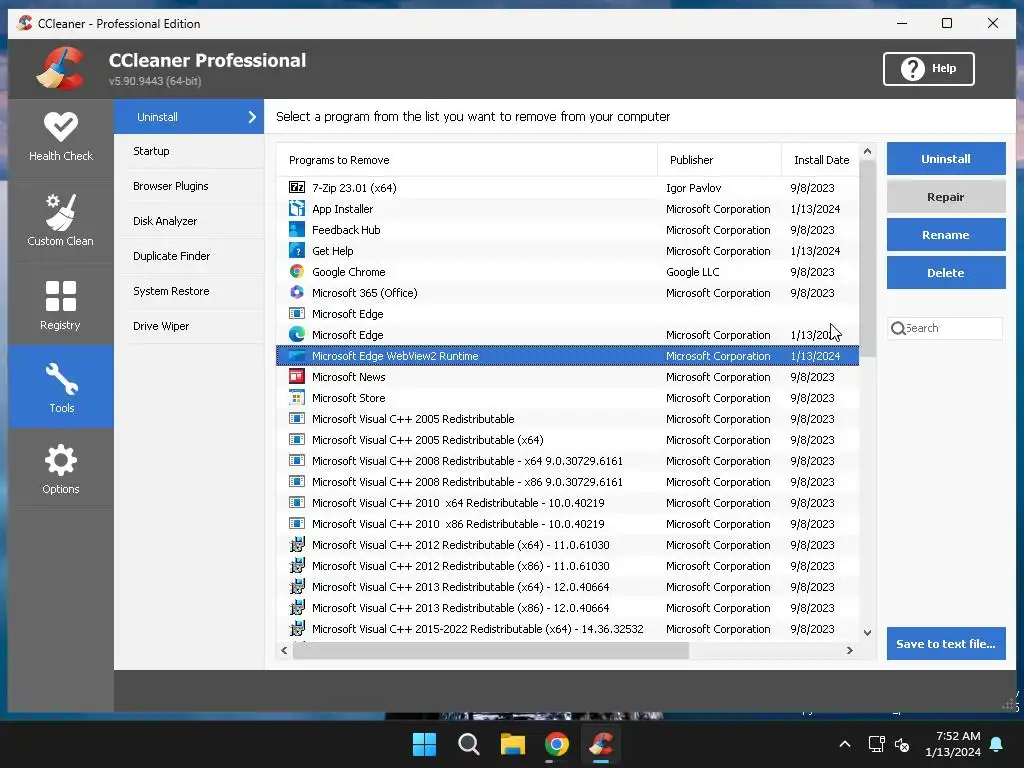This screenshot has width=1024, height=768.
Task: Sort by Install Date column
Action: pyautogui.click(x=820, y=160)
